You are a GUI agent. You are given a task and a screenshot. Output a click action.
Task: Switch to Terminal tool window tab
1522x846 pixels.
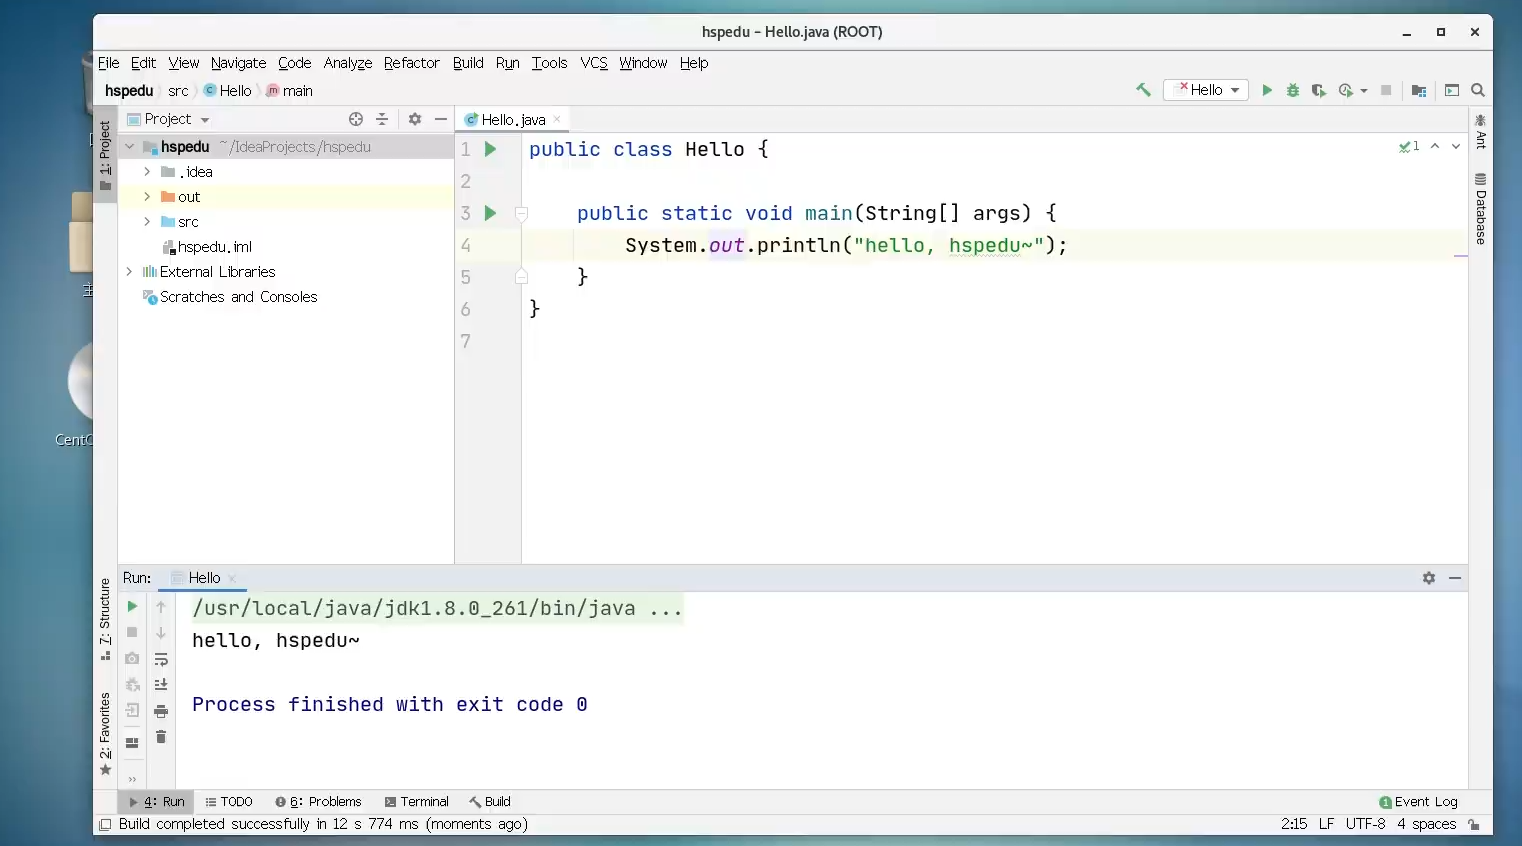pos(416,802)
